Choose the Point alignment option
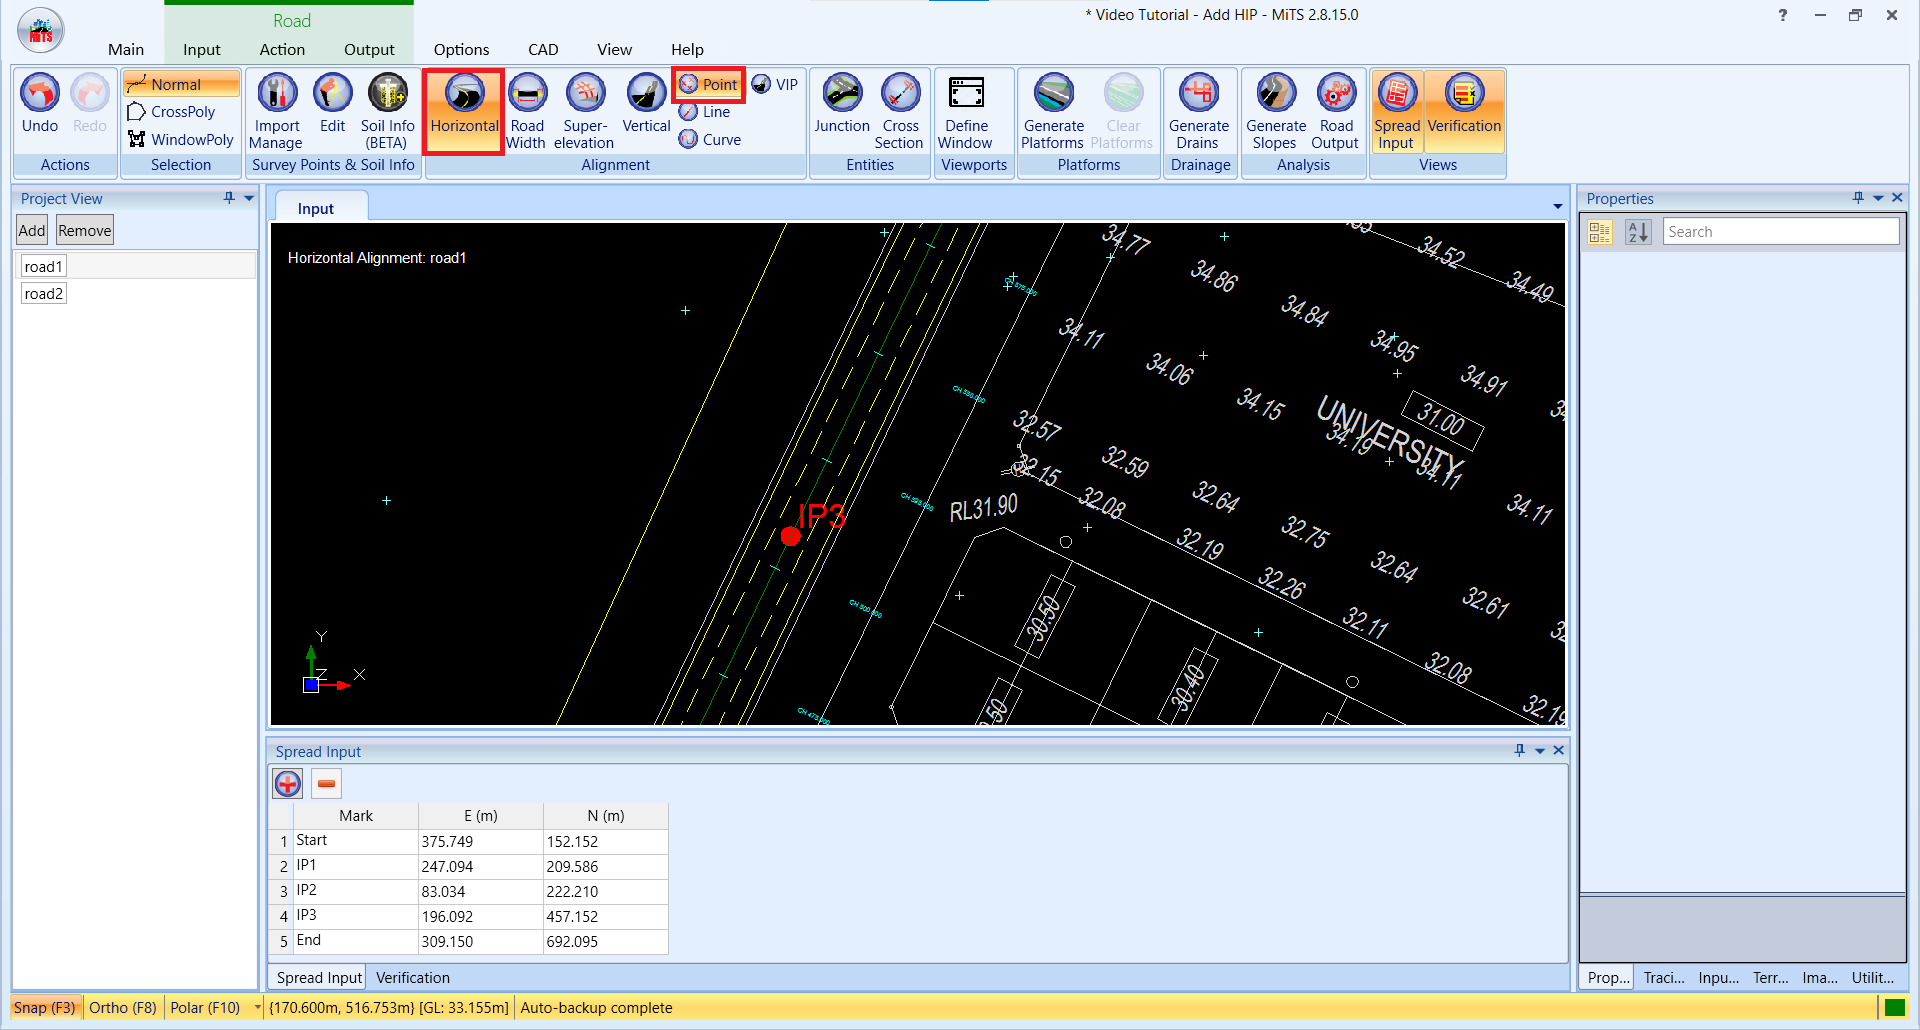 [709, 85]
